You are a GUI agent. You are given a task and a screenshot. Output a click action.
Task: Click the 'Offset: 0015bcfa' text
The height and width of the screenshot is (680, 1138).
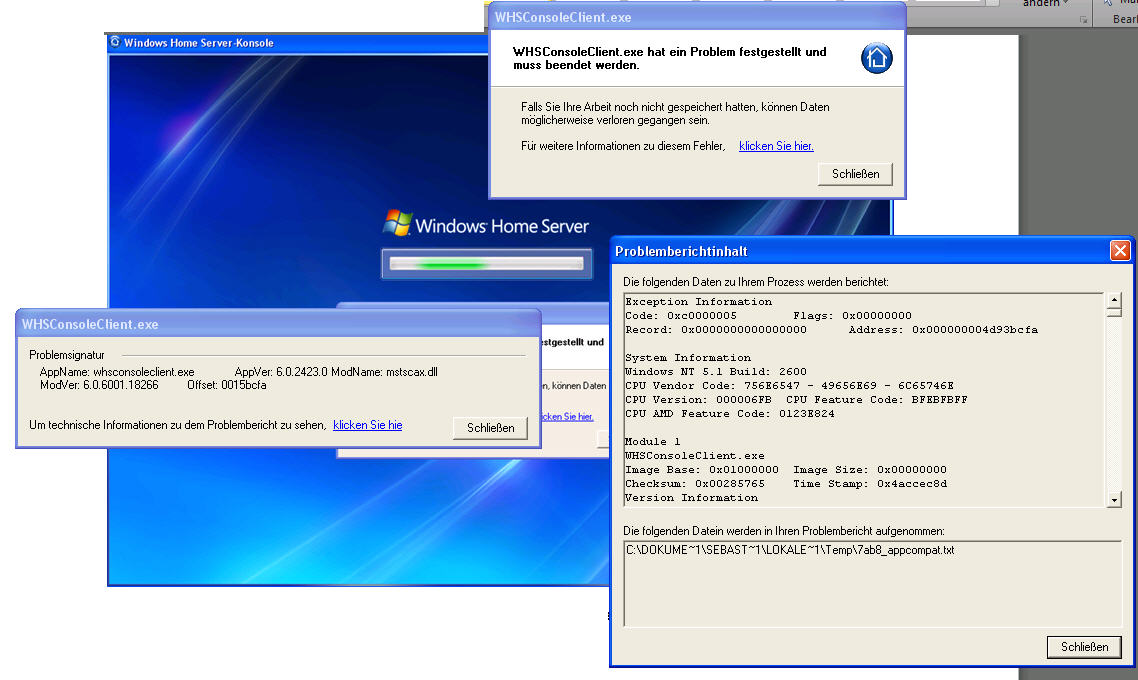click(226, 385)
